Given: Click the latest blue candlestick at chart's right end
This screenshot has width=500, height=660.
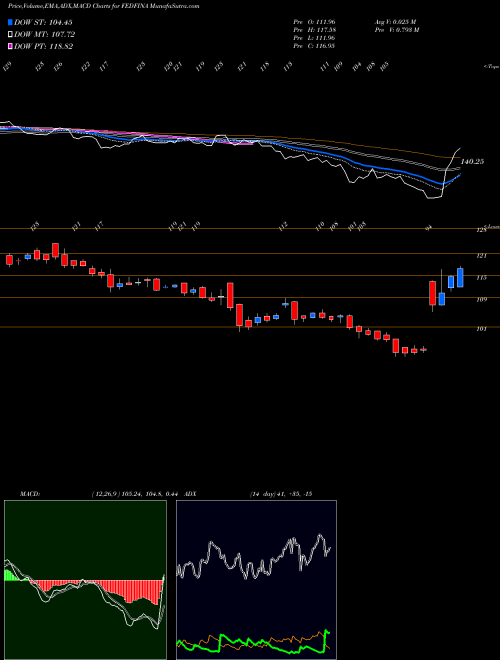Looking at the screenshot, I should click(x=460, y=277).
